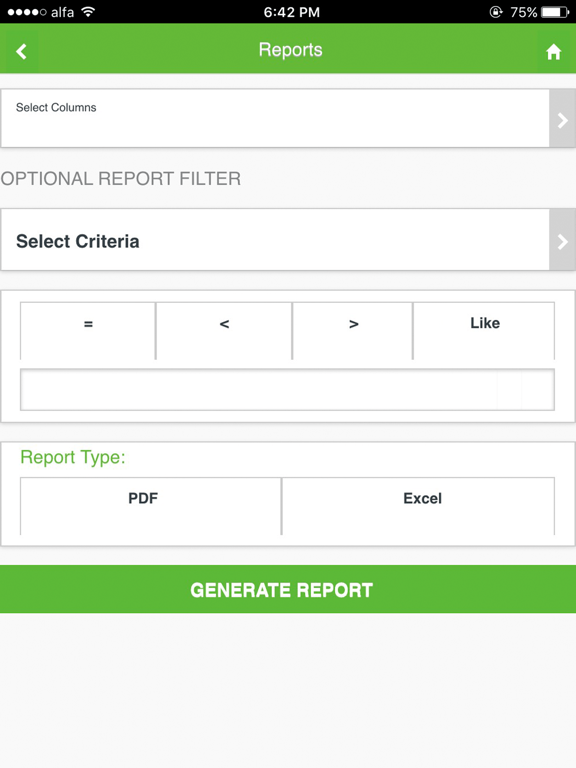Image resolution: width=576 pixels, height=768 pixels.
Task: Select the Like operator
Action: [484, 331]
